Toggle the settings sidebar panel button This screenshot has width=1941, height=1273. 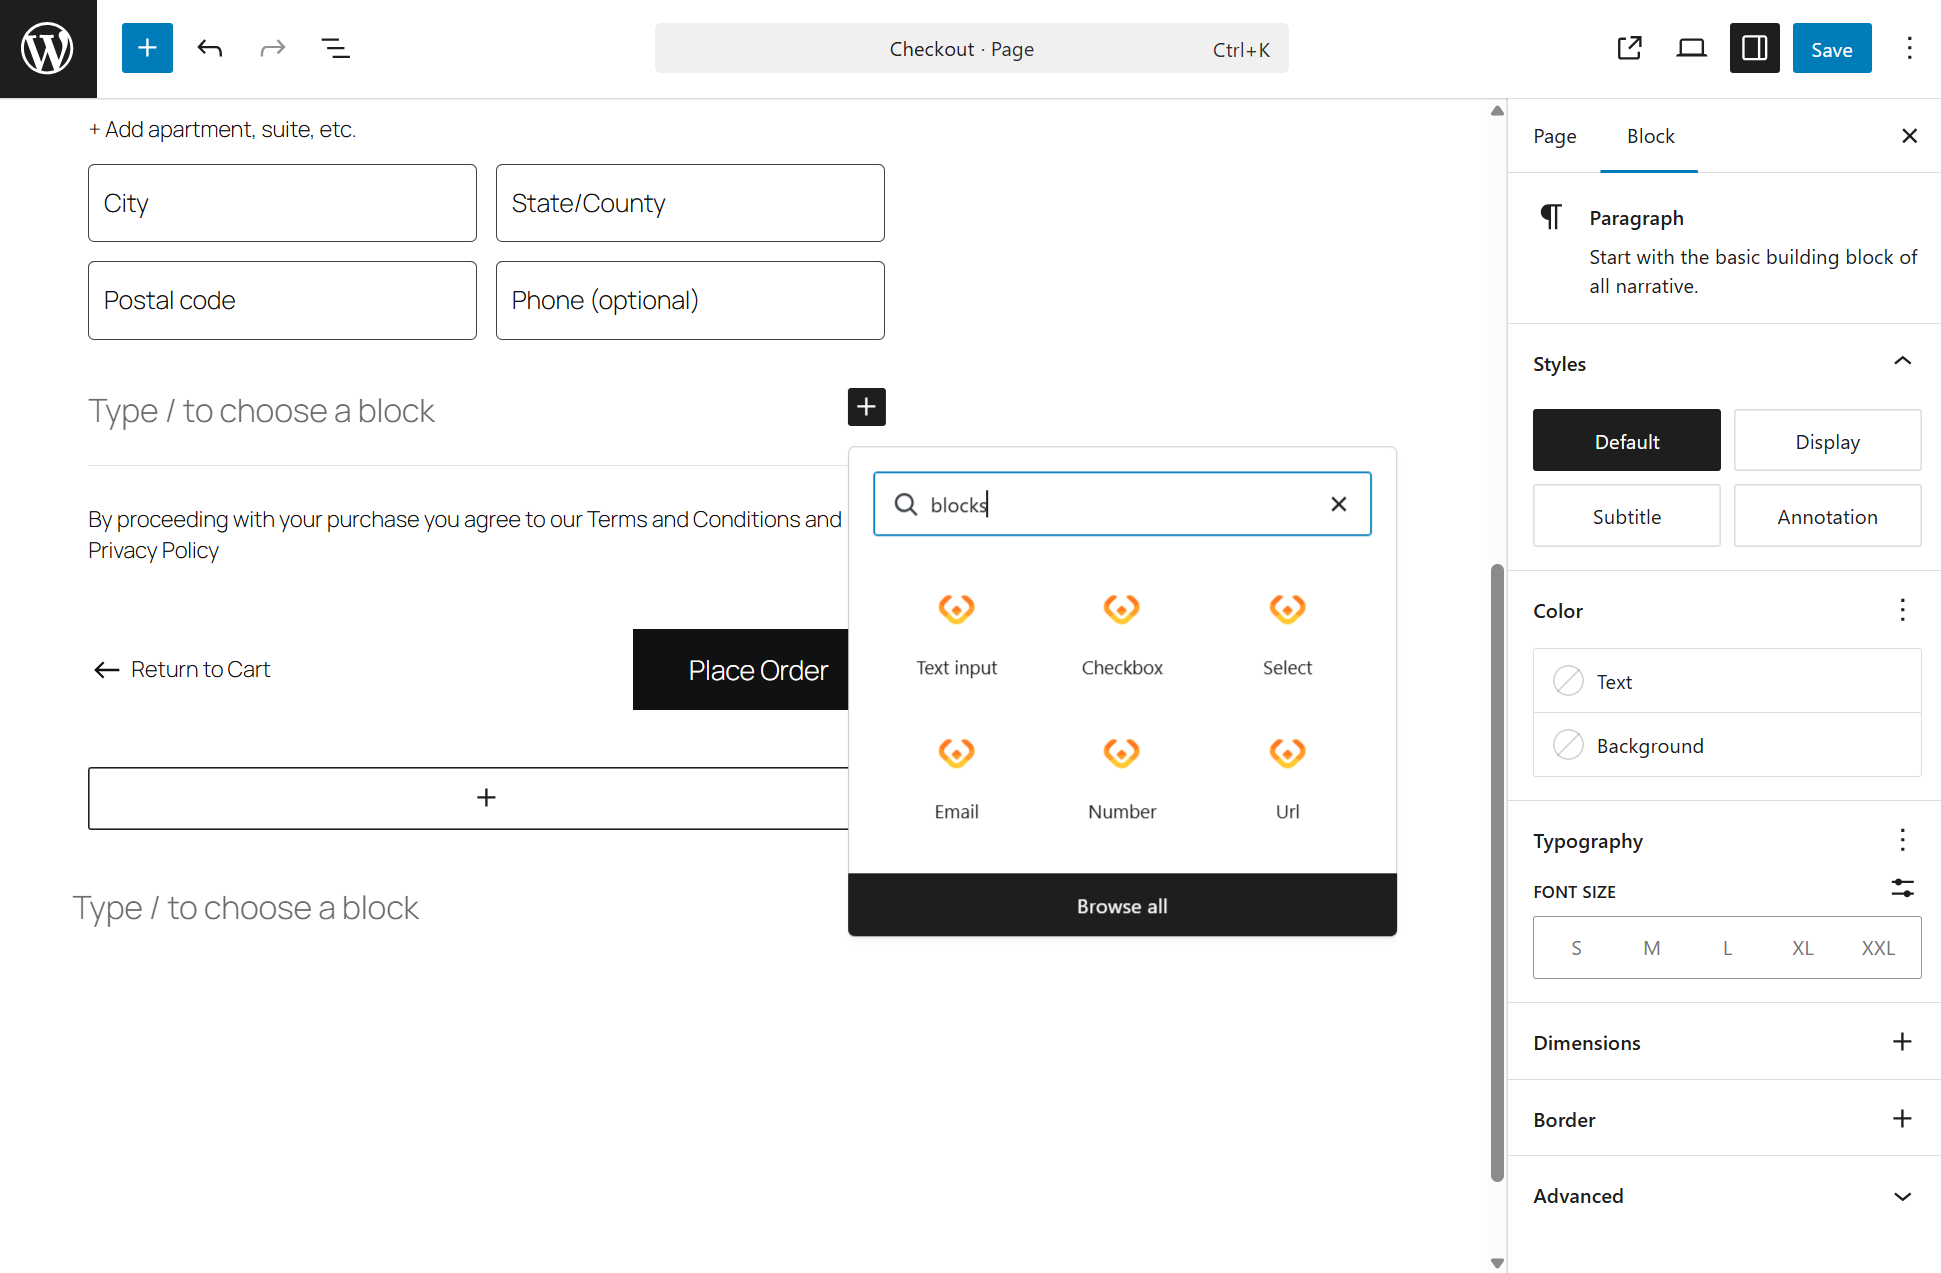pyautogui.click(x=1754, y=48)
